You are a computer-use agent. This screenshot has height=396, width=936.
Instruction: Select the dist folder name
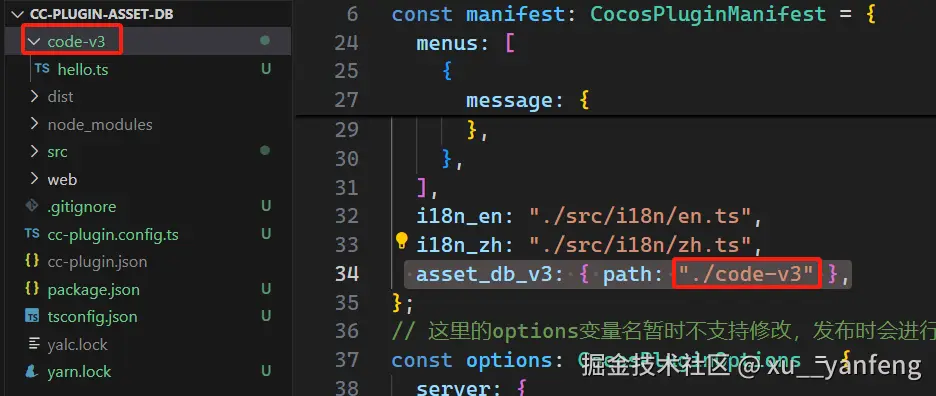(x=60, y=97)
